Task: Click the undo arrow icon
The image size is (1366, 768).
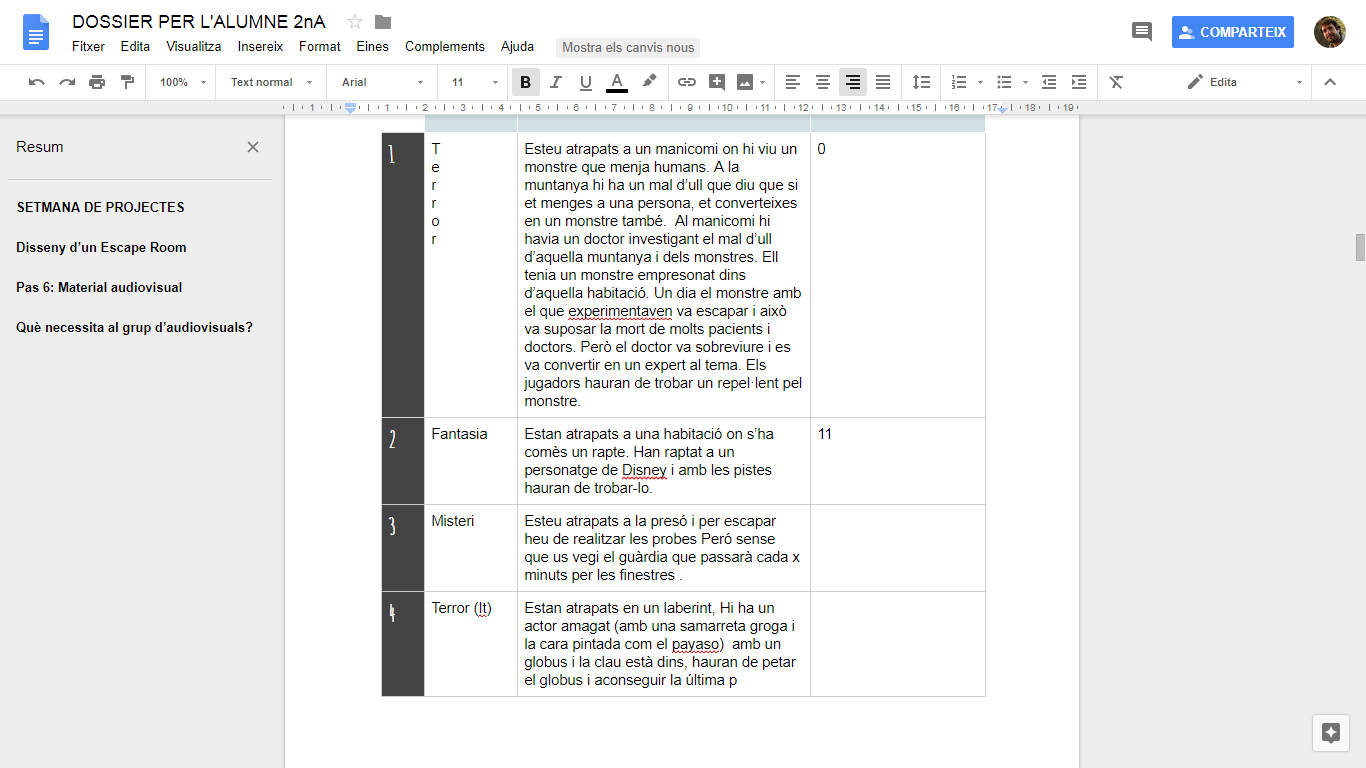Action: 37,82
